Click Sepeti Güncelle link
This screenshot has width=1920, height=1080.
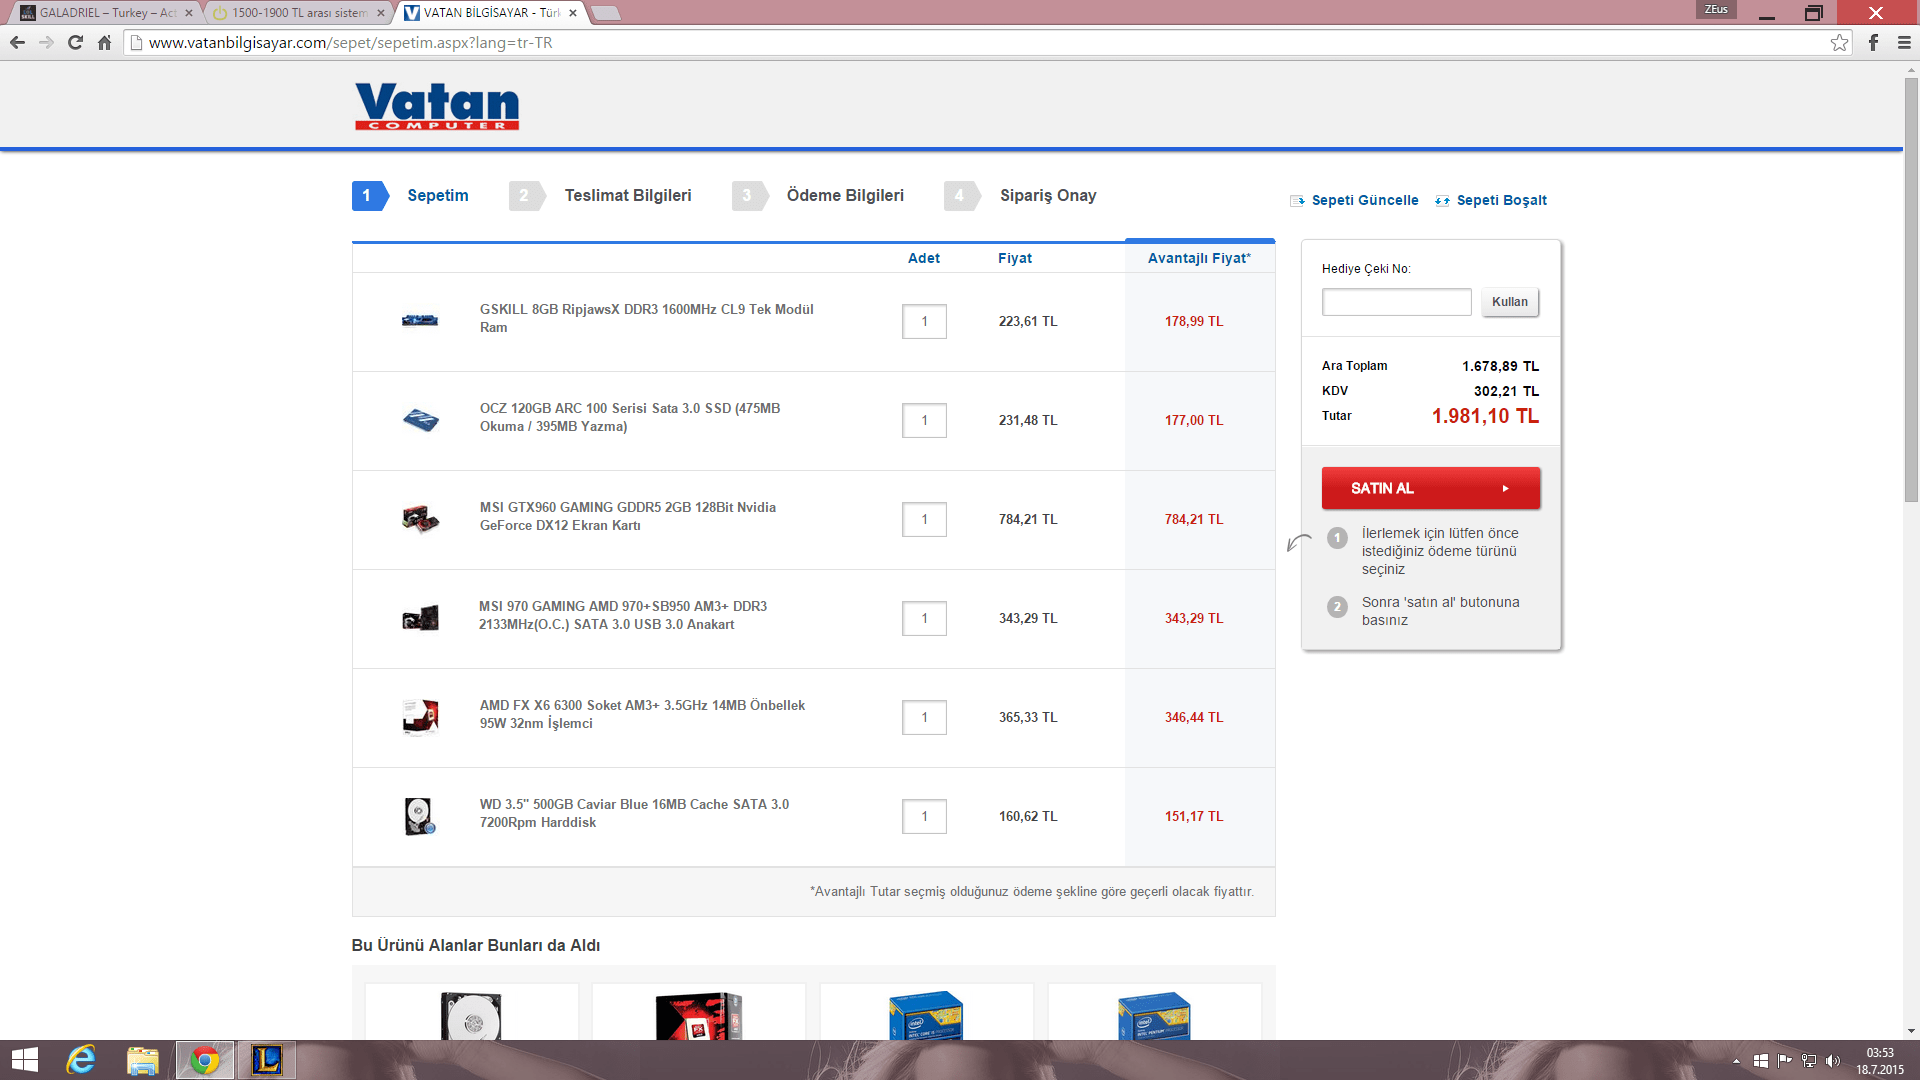pyautogui.click(x=1364, y=200)
